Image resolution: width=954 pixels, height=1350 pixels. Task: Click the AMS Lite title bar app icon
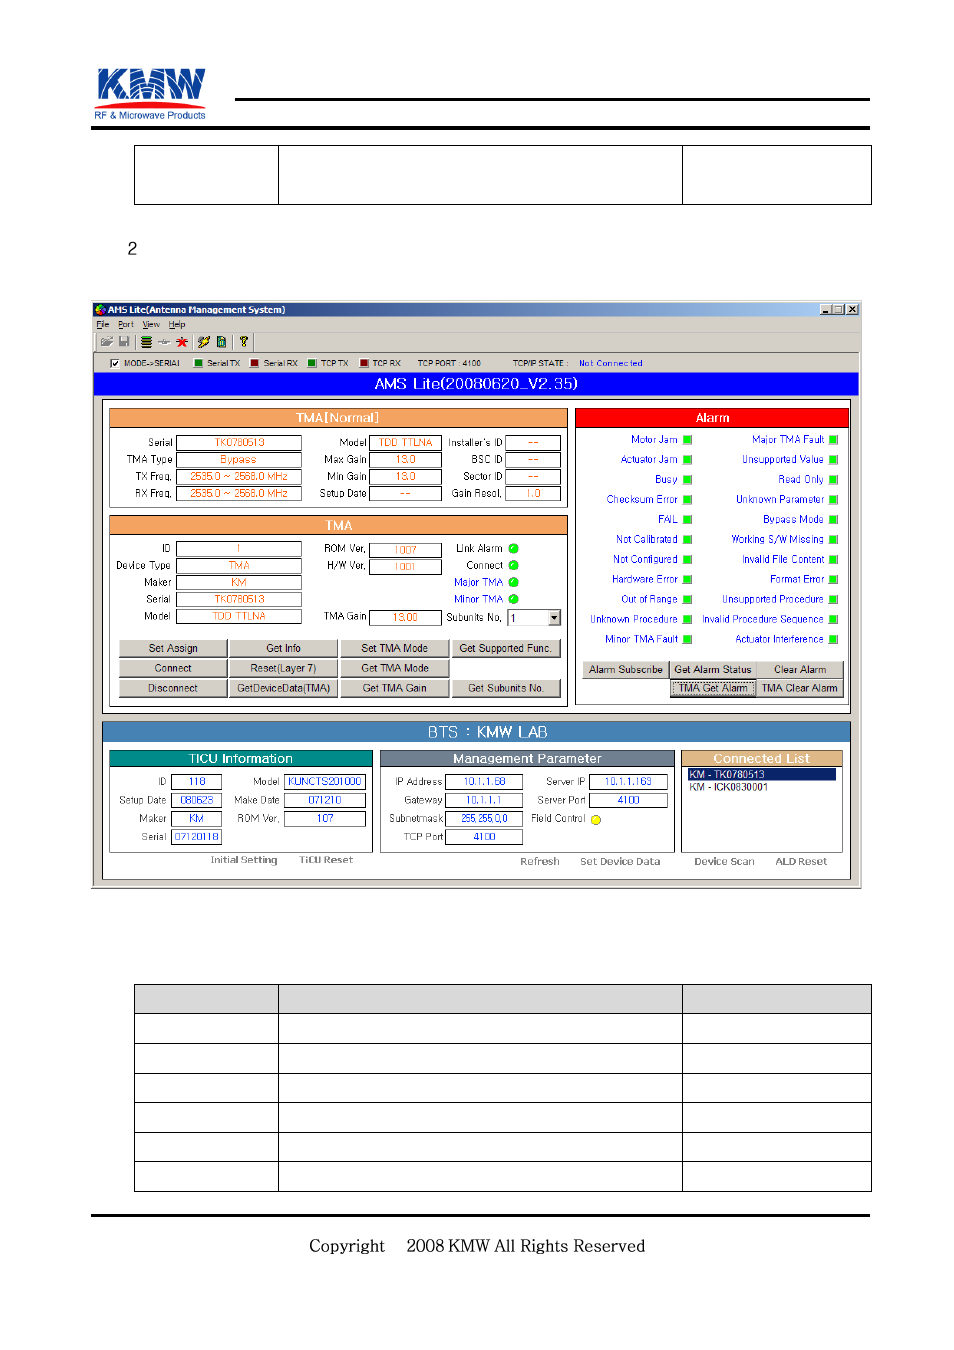point(100,310)
